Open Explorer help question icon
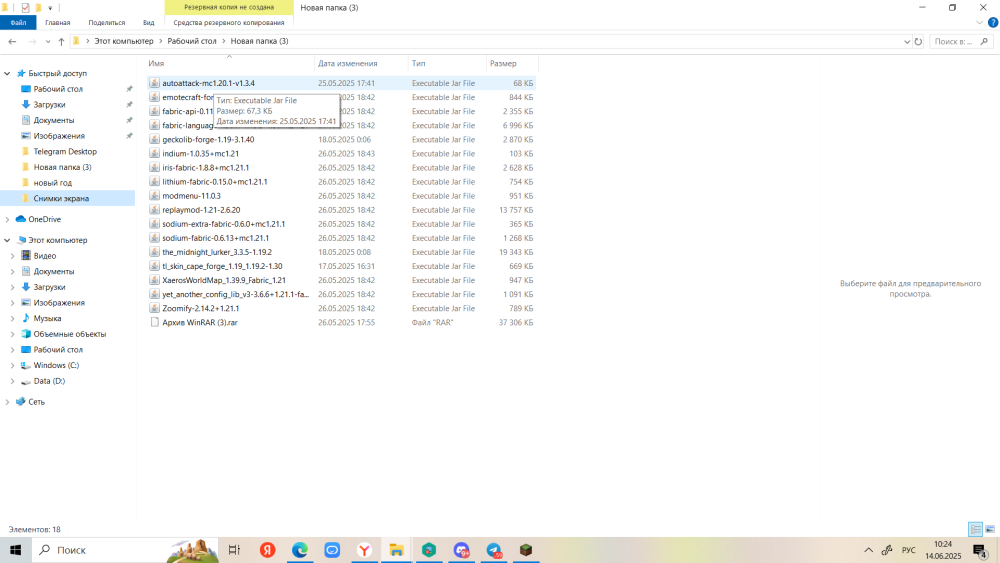Screen dimensions: 1000x563 (x=992, y=22)
